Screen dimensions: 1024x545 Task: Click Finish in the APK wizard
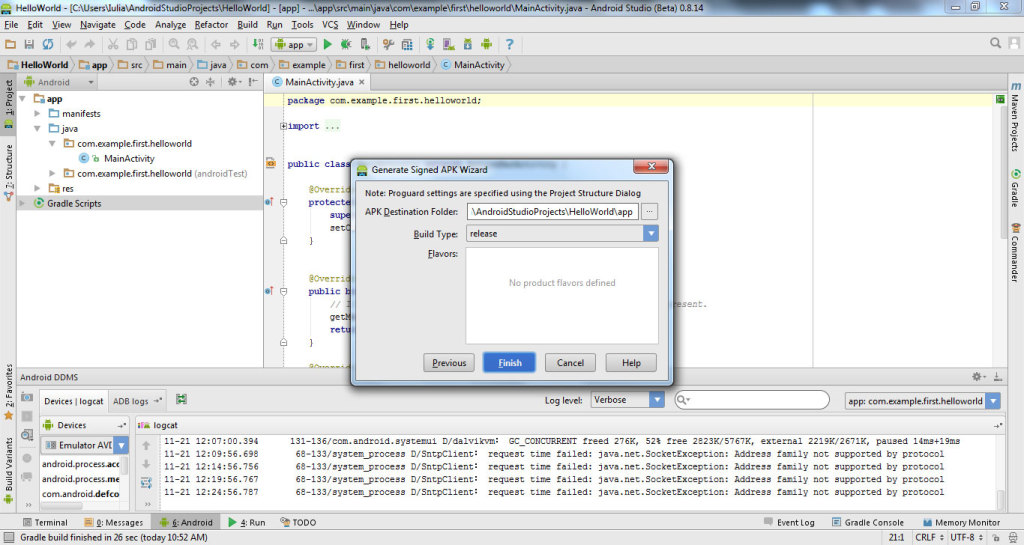click(x=509, y=363)
